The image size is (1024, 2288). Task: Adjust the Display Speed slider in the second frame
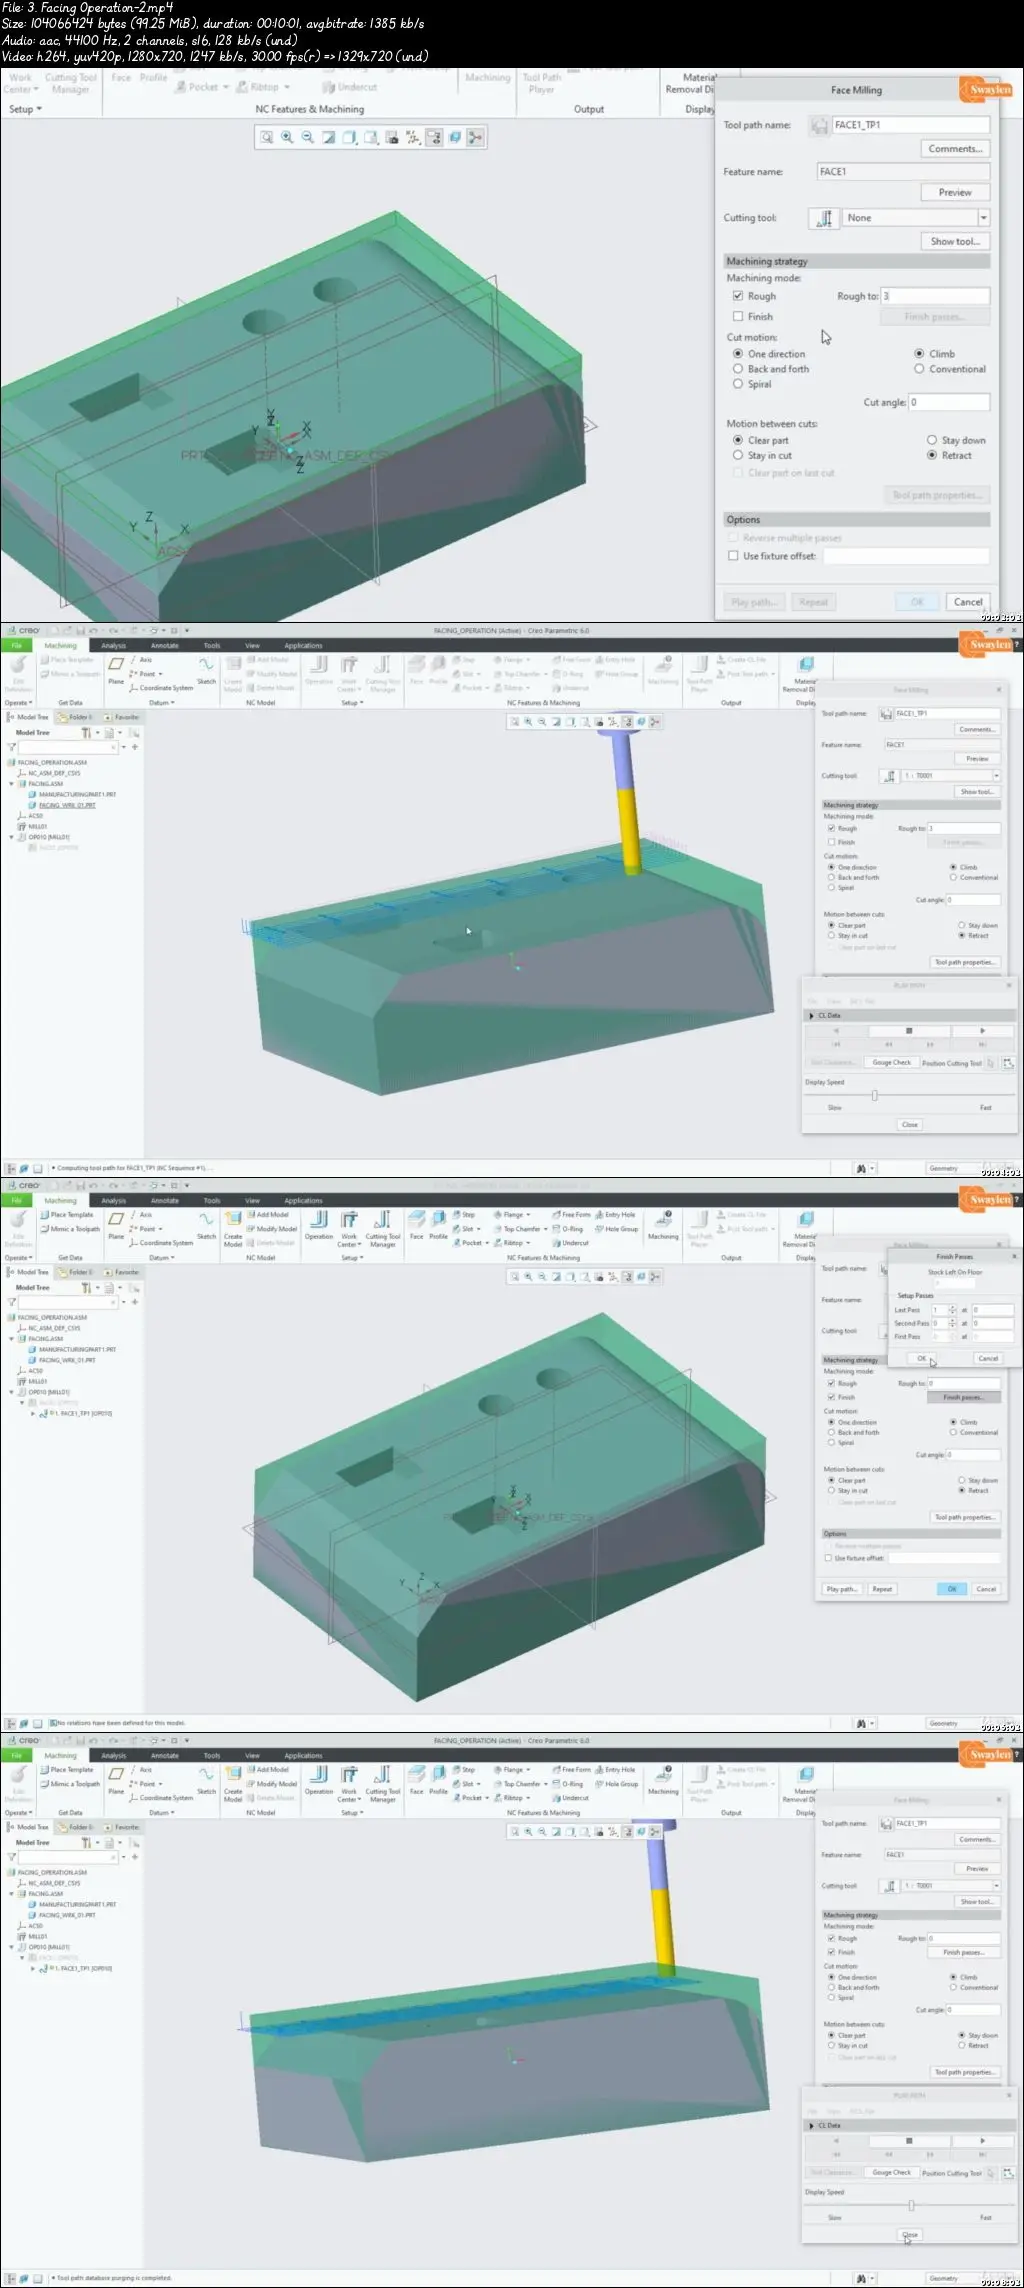(x=875, y=1095)
